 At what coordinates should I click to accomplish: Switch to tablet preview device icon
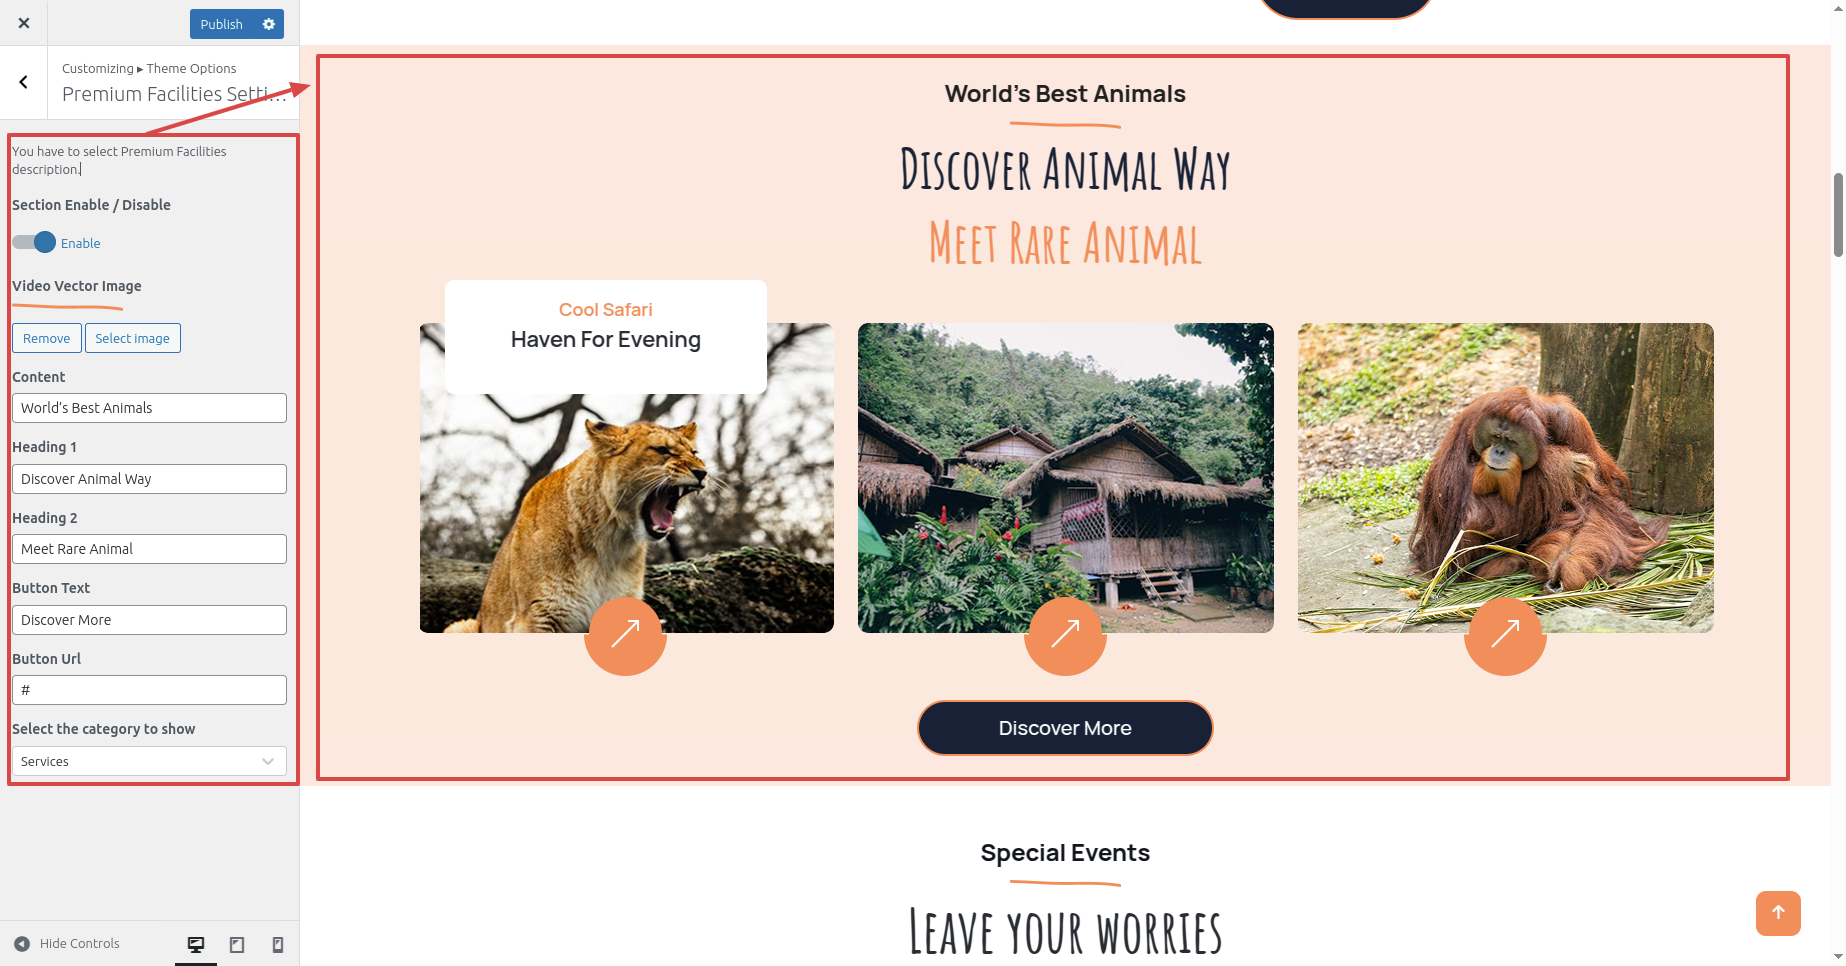237,944
